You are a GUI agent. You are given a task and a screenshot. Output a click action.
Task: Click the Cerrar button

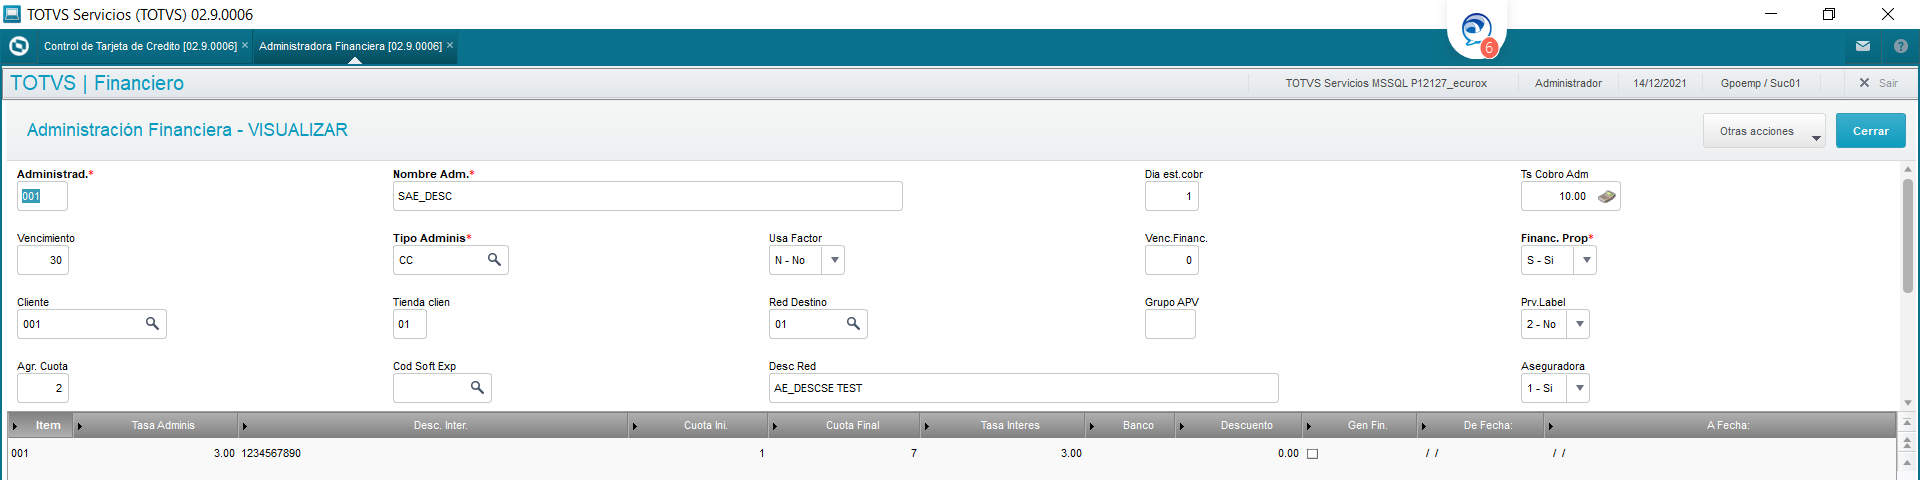[1870, 131]
